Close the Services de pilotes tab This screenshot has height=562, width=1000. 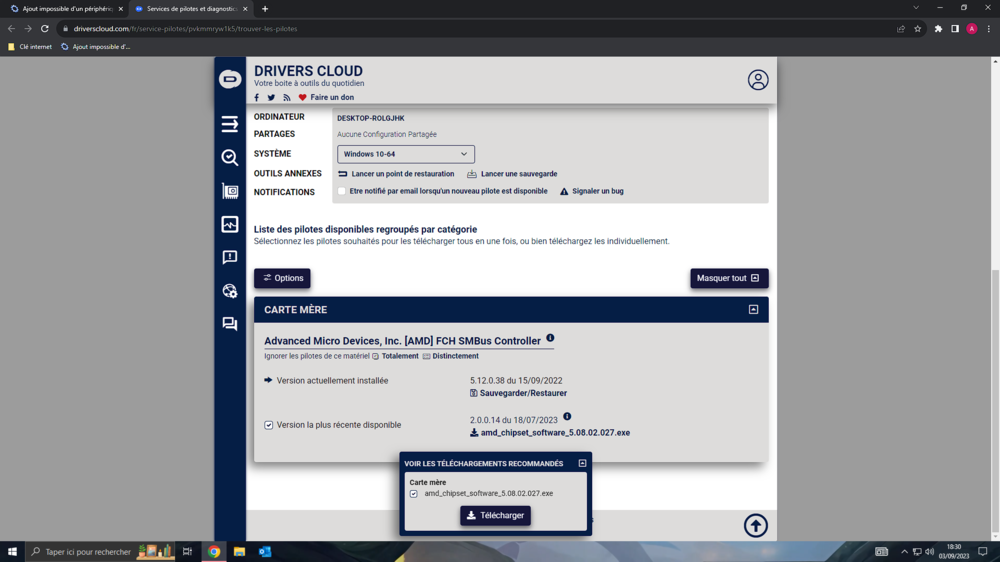[245, 9]
